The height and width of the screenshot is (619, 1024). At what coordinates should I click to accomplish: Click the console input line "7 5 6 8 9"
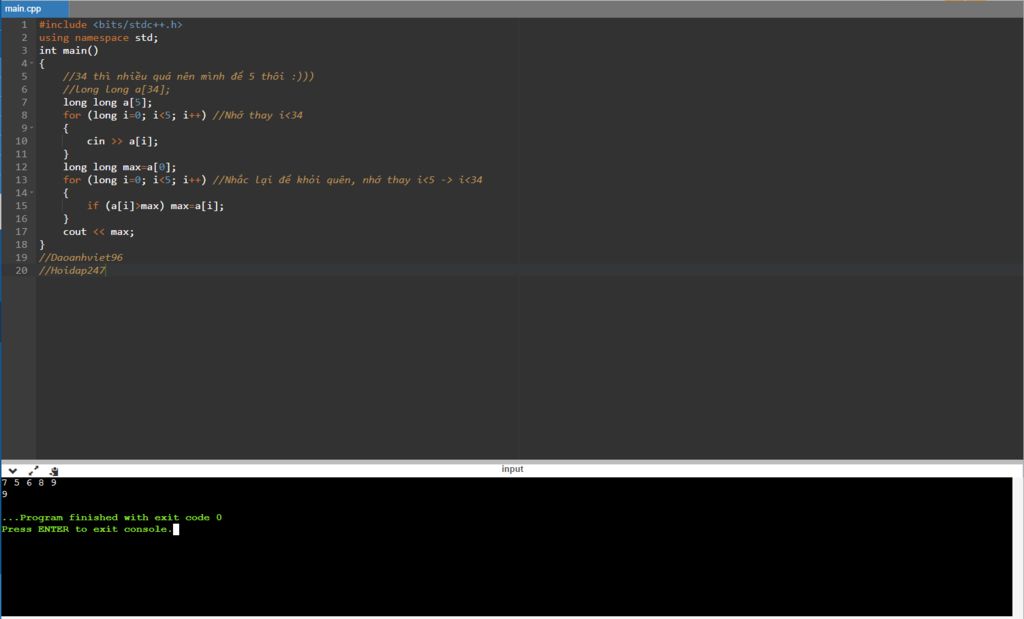tap(29, 483)
